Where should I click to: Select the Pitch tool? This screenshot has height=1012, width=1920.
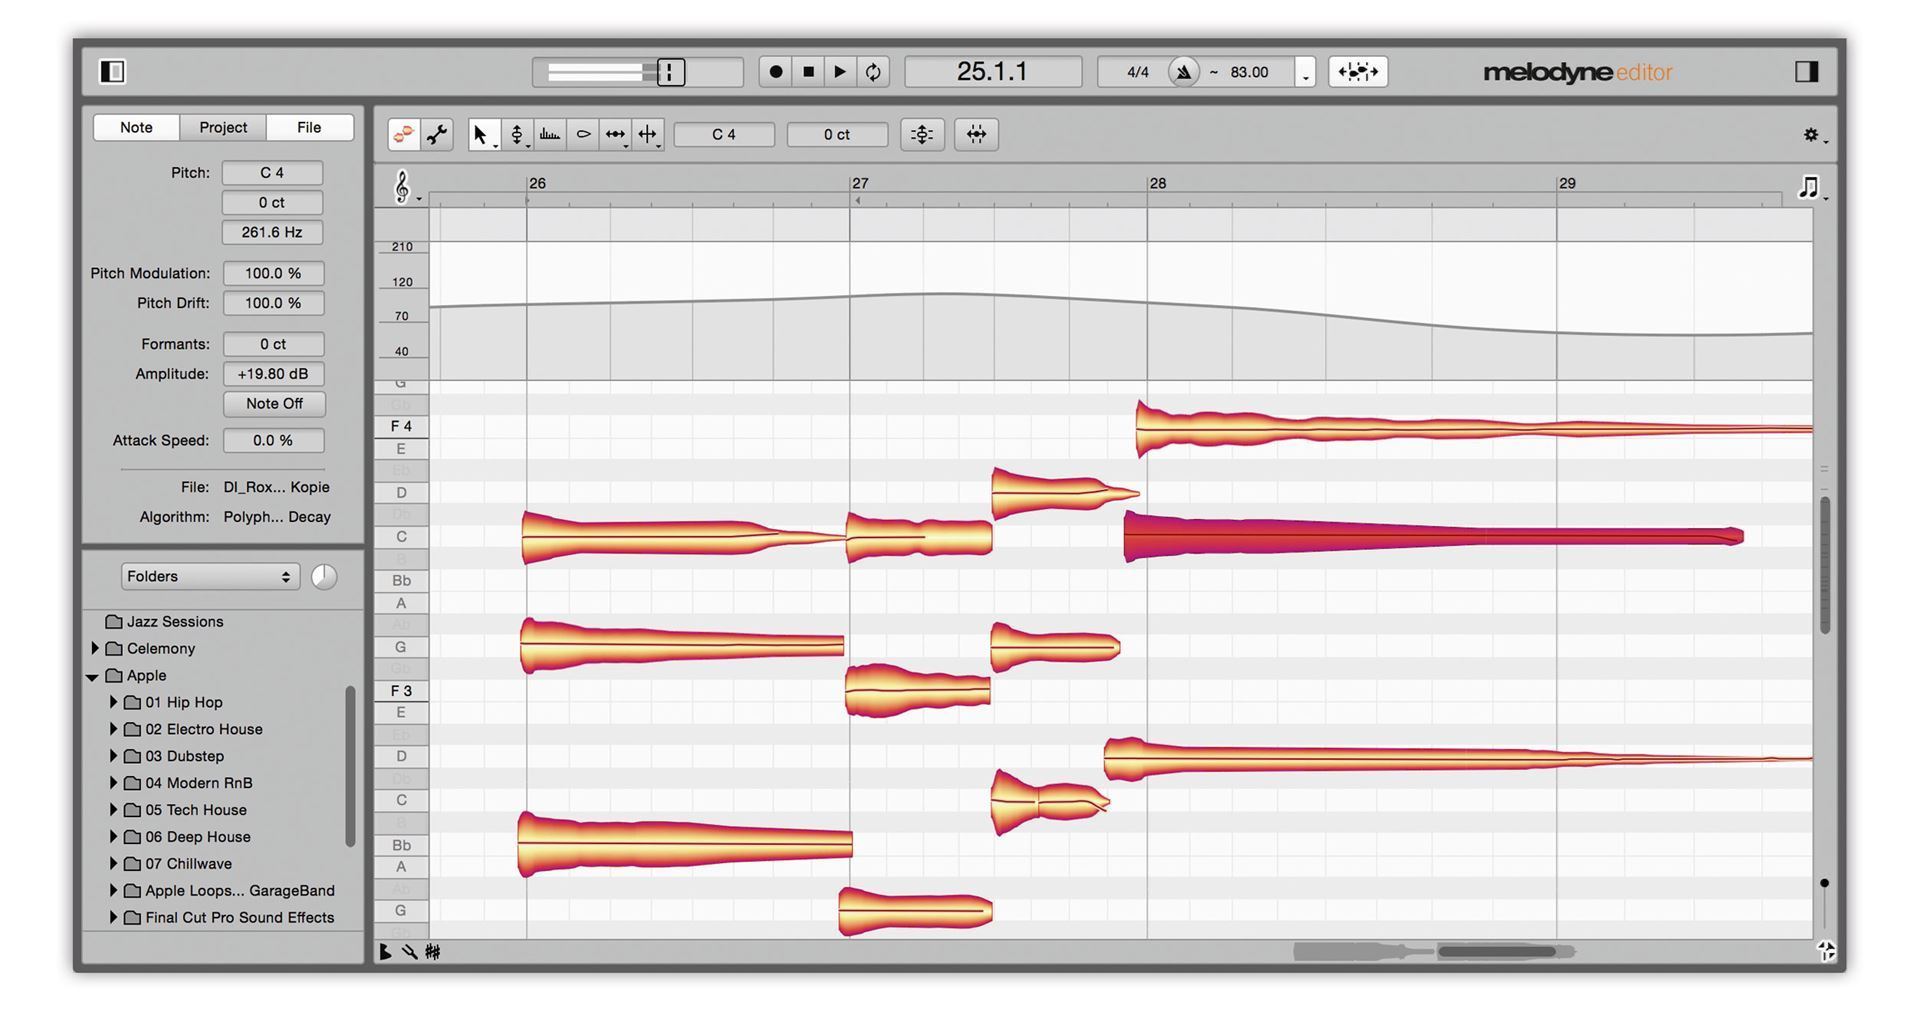517,134
